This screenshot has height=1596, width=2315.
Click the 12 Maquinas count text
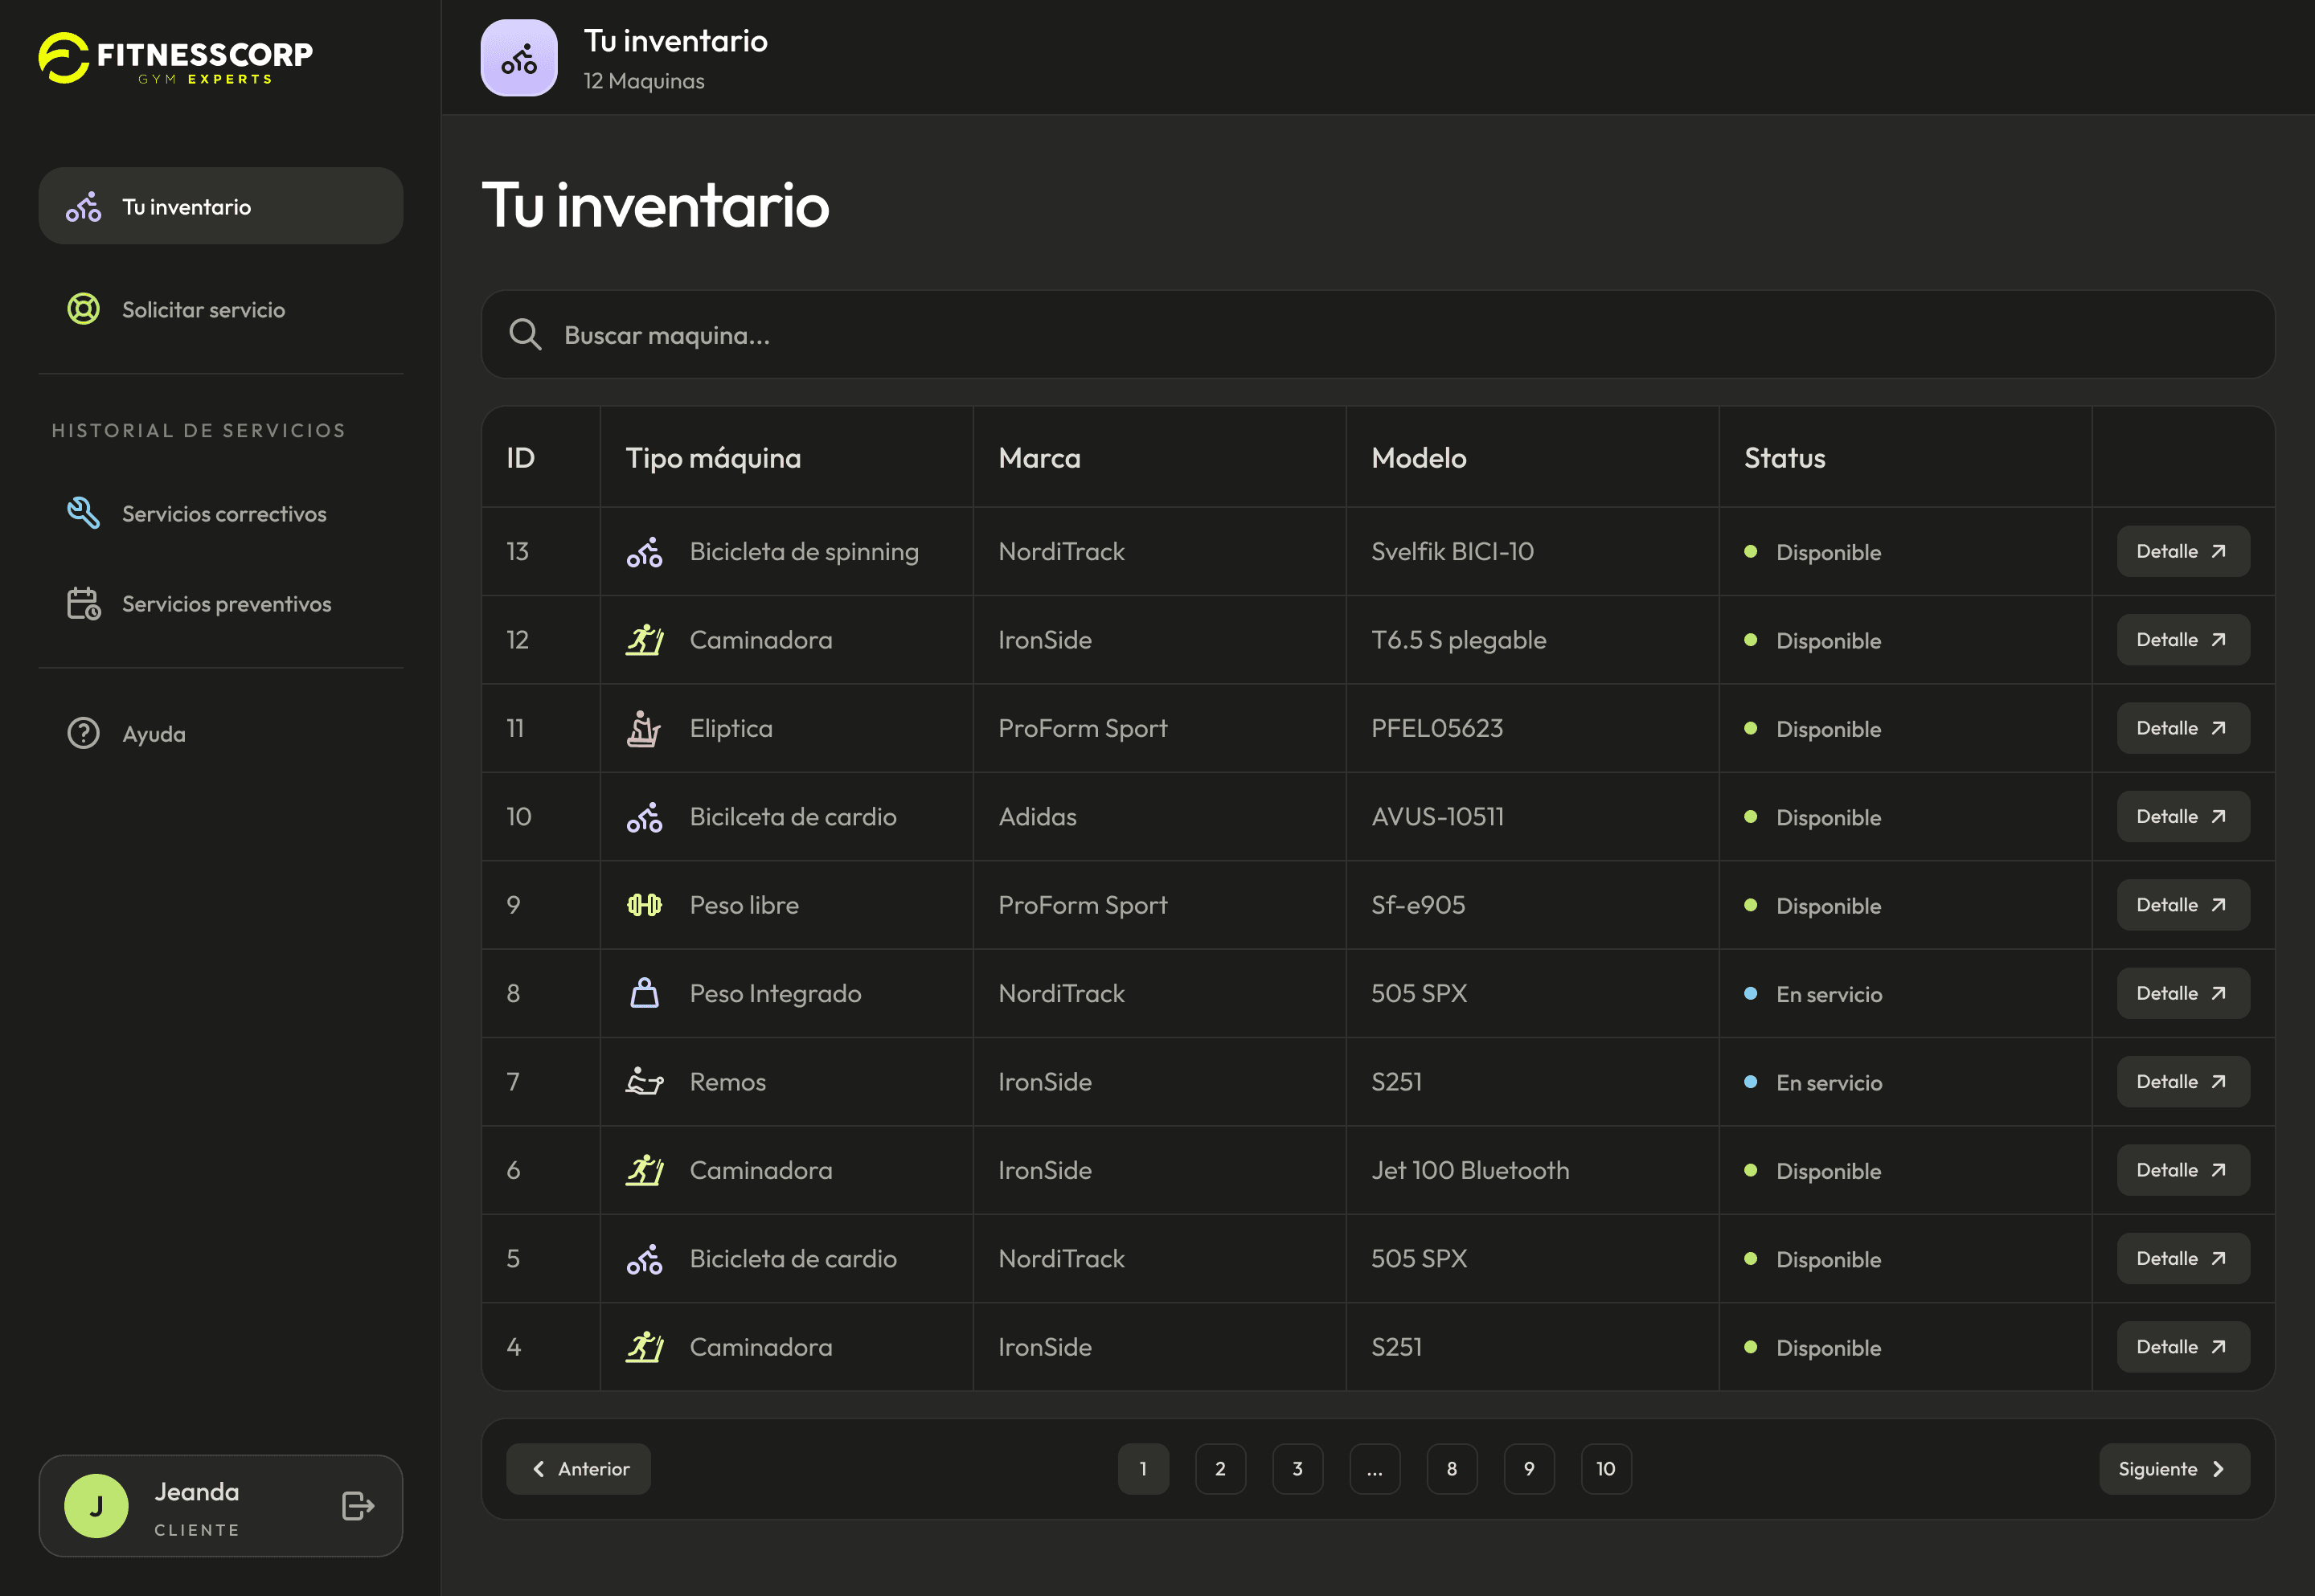pos(644,81)
